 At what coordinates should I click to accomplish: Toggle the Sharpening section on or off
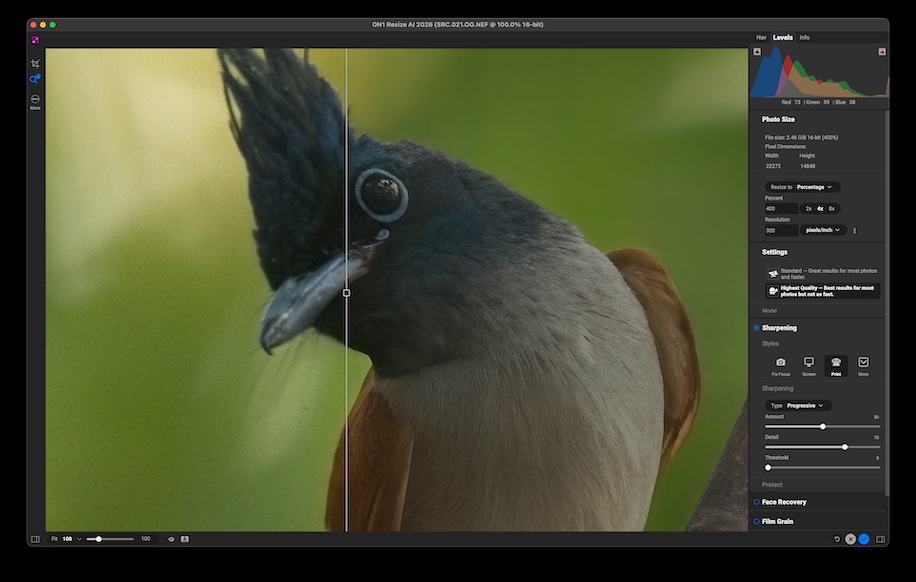tap(757, 328)
